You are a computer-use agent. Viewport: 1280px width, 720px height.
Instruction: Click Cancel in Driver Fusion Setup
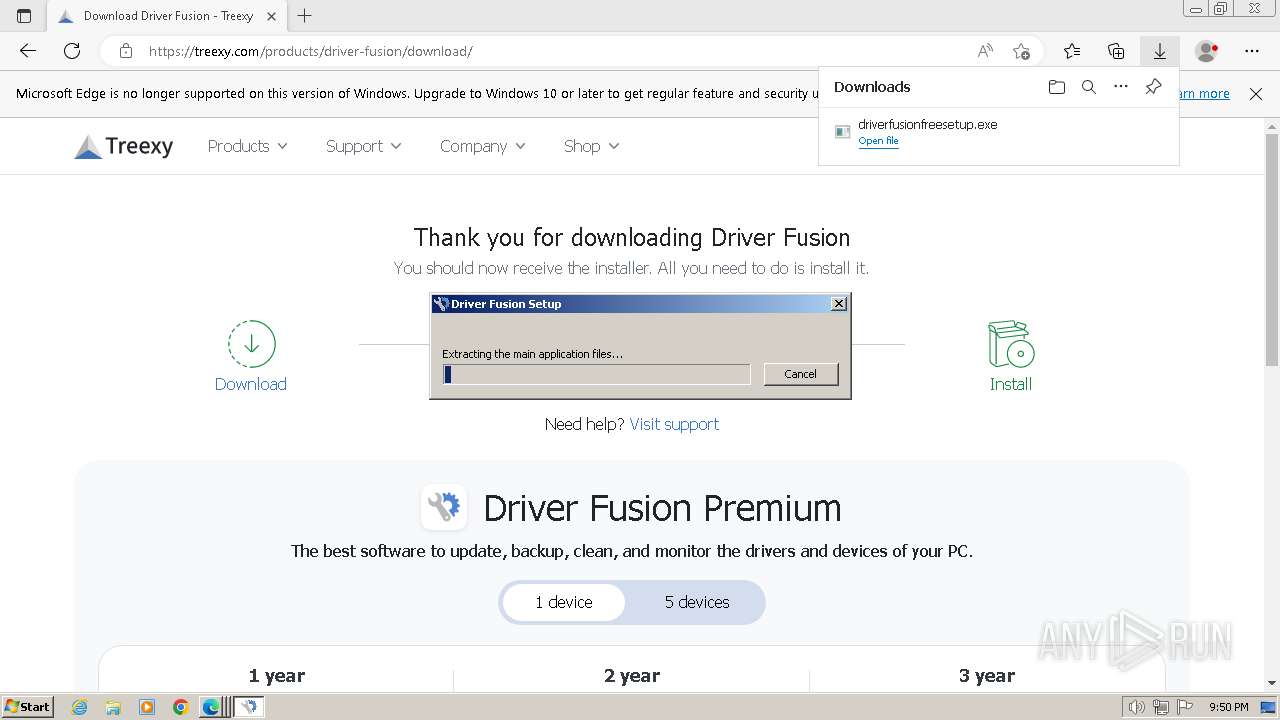800,374
